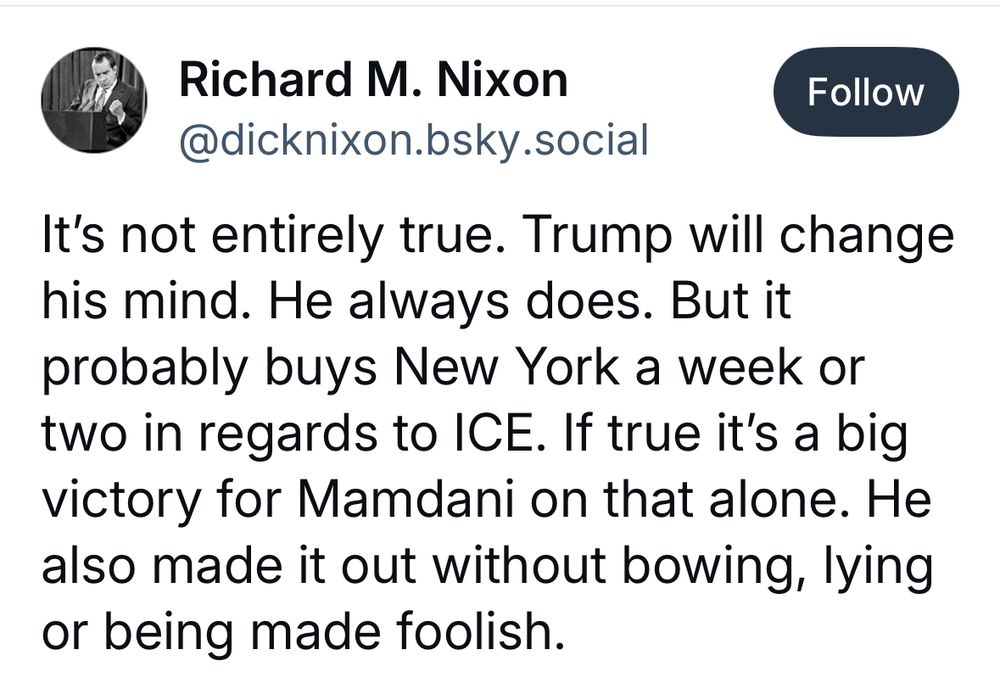Click the opening sentence "It's not entirely true."
Viewport: 1000px width, 690px height.
[270, 236]
